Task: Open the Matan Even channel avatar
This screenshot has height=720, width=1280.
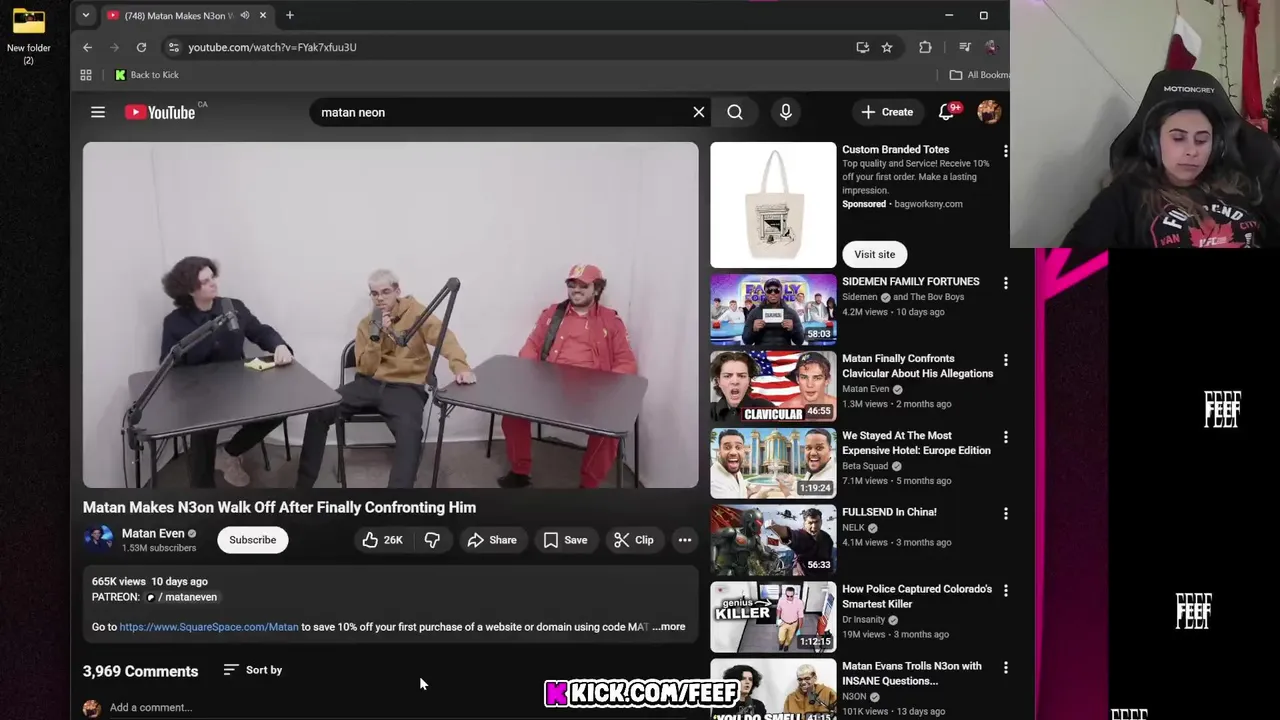Action: [98, 540]
